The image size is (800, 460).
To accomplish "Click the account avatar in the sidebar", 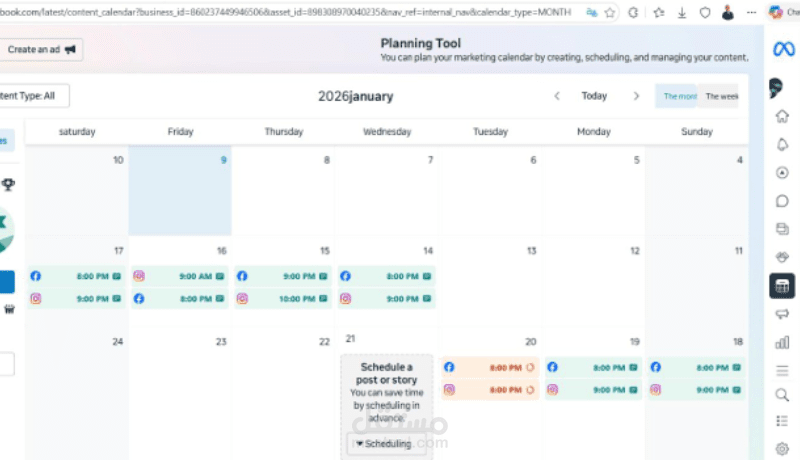I will (x=776, y=88).
